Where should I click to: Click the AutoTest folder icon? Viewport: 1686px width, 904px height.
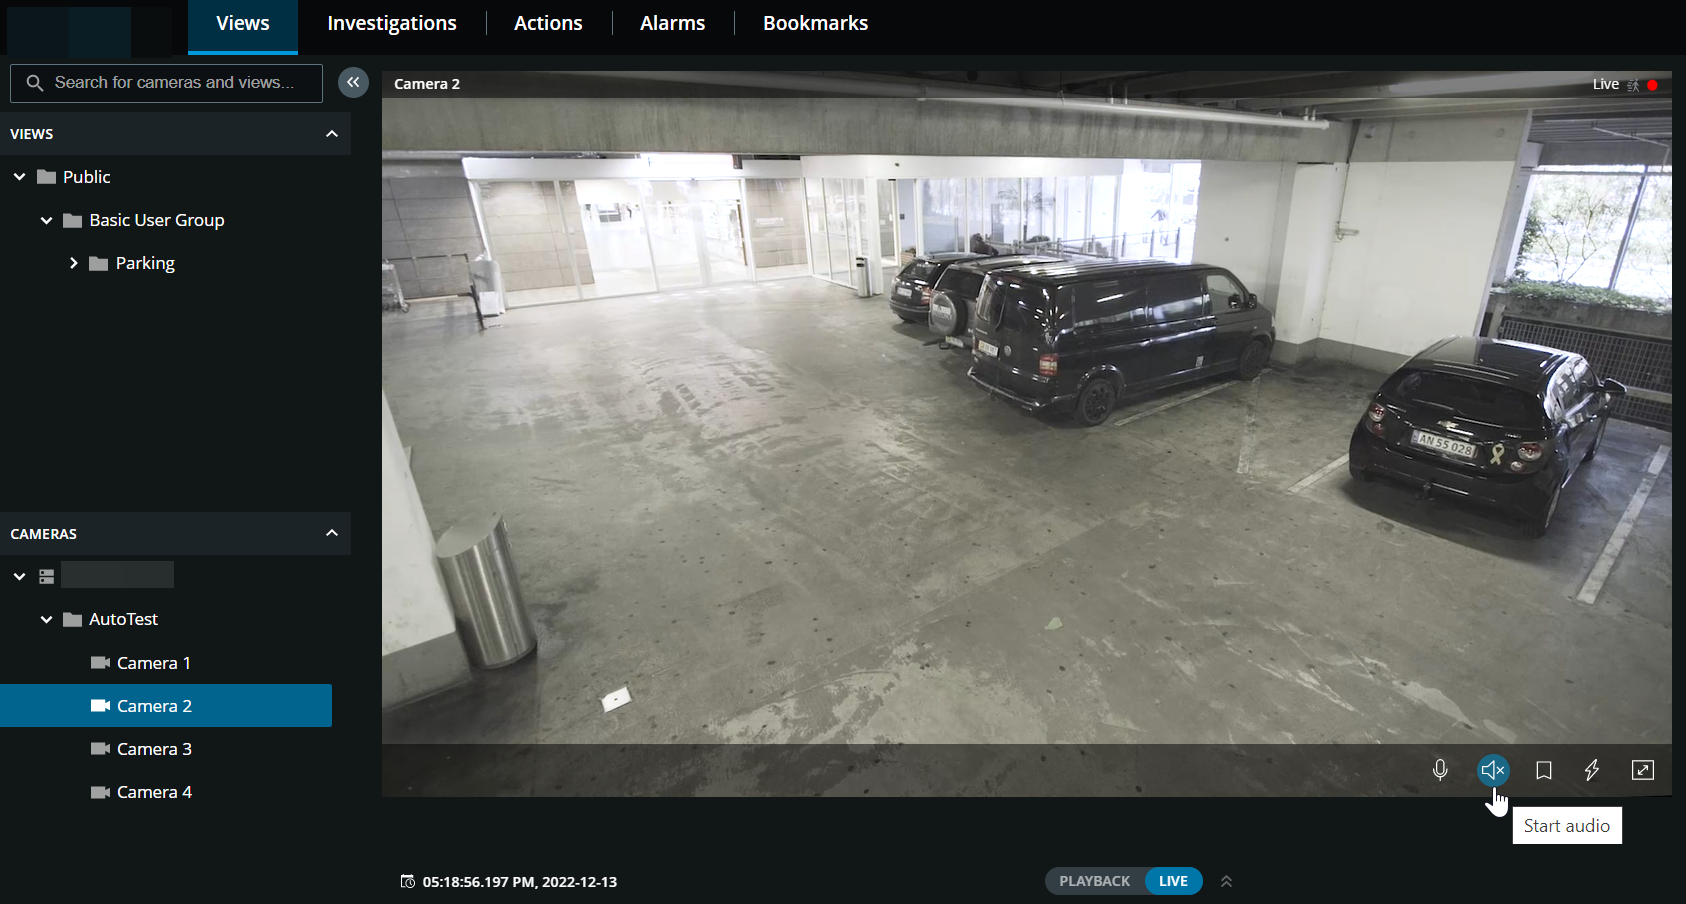coord(72,620)
